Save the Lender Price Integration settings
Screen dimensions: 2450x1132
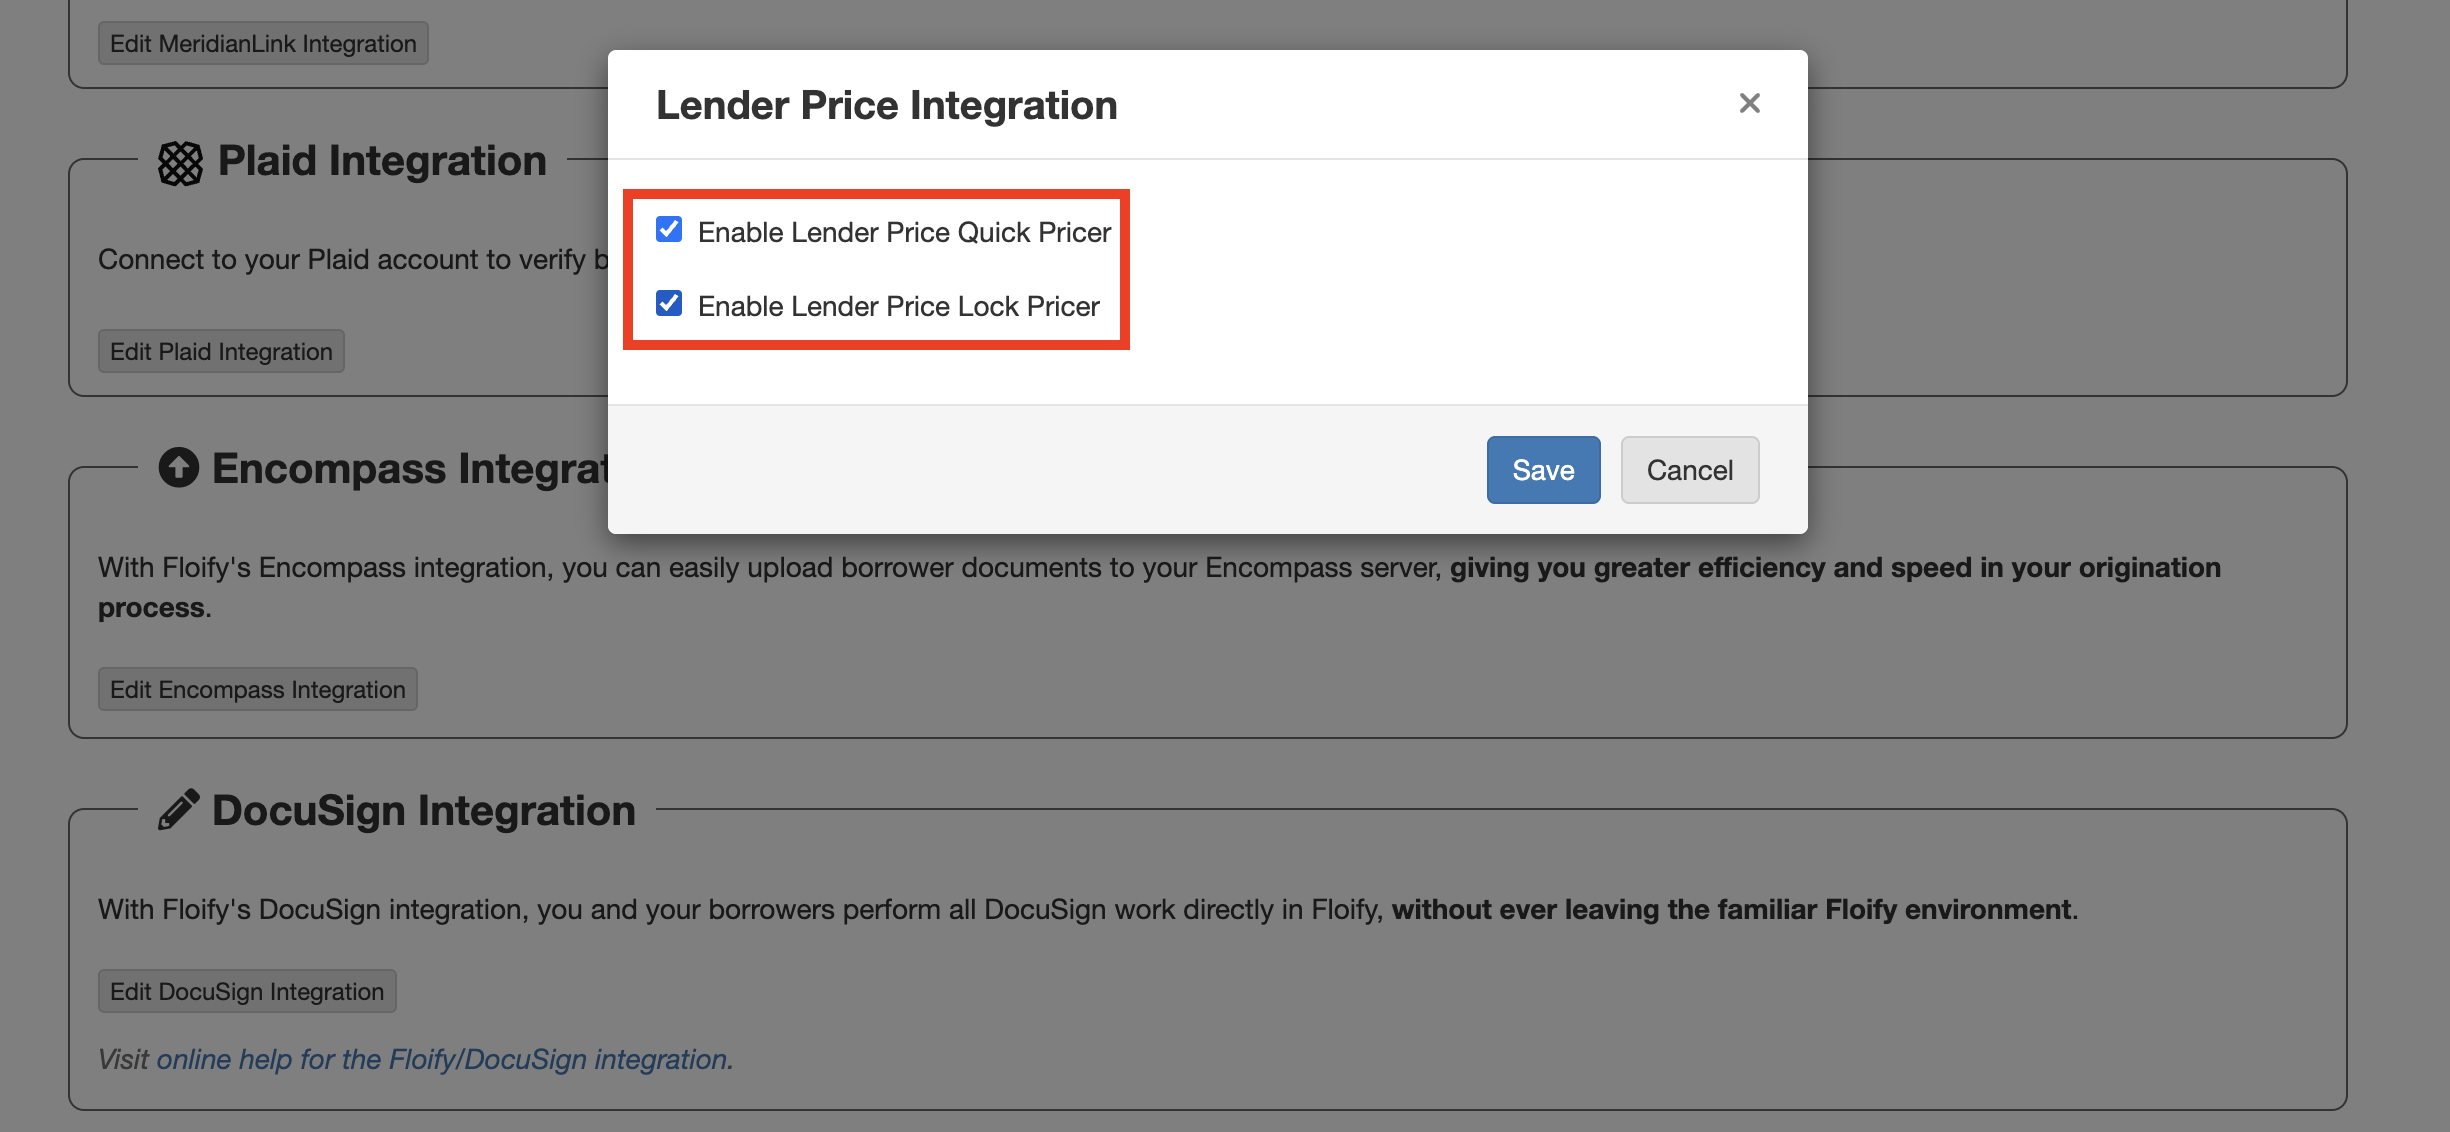coord(1542,470)
